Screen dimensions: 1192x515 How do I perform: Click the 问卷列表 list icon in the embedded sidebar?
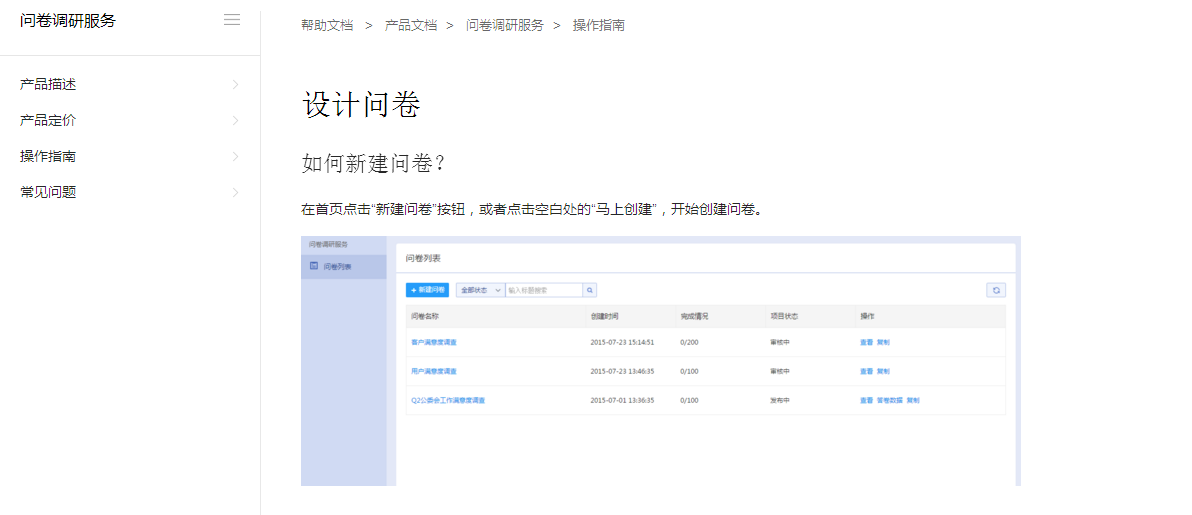[x=314, y=266]
